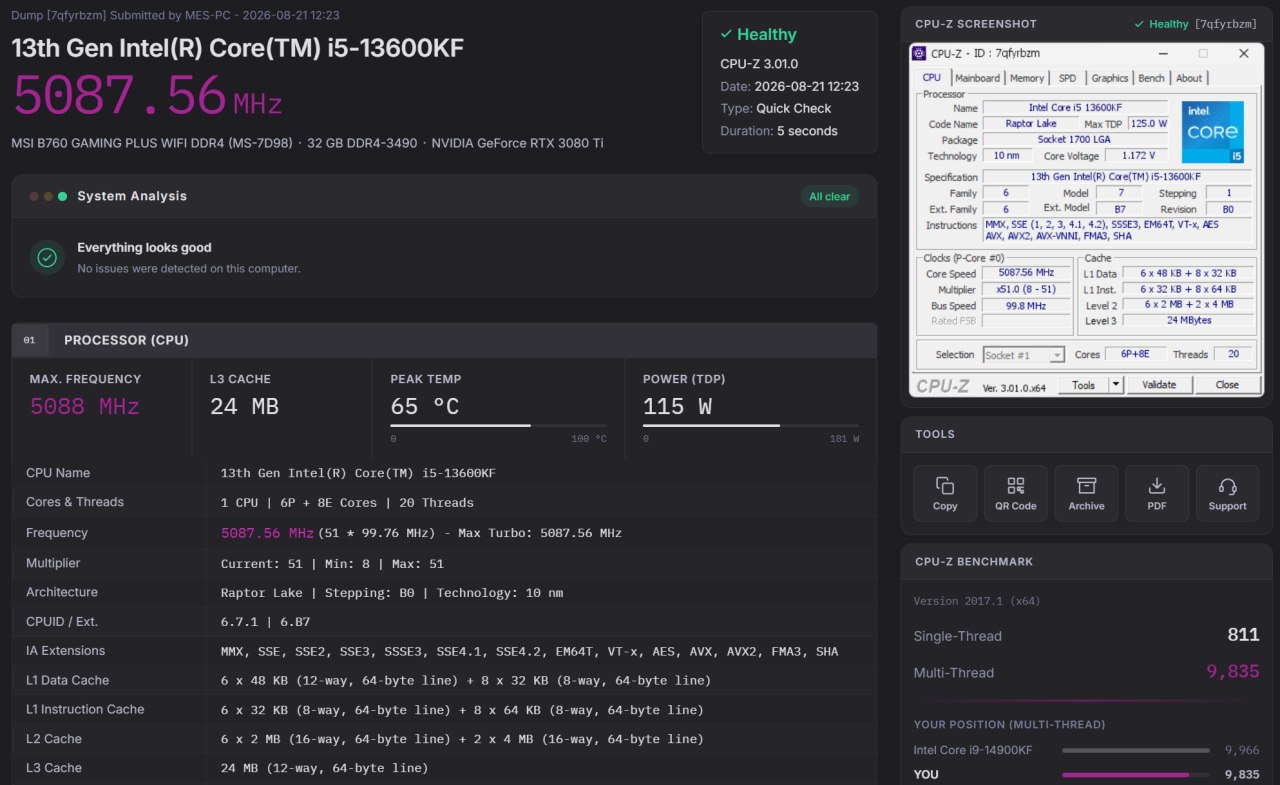Click the large 5087.56 MHz heading

[x=147, y=96]
